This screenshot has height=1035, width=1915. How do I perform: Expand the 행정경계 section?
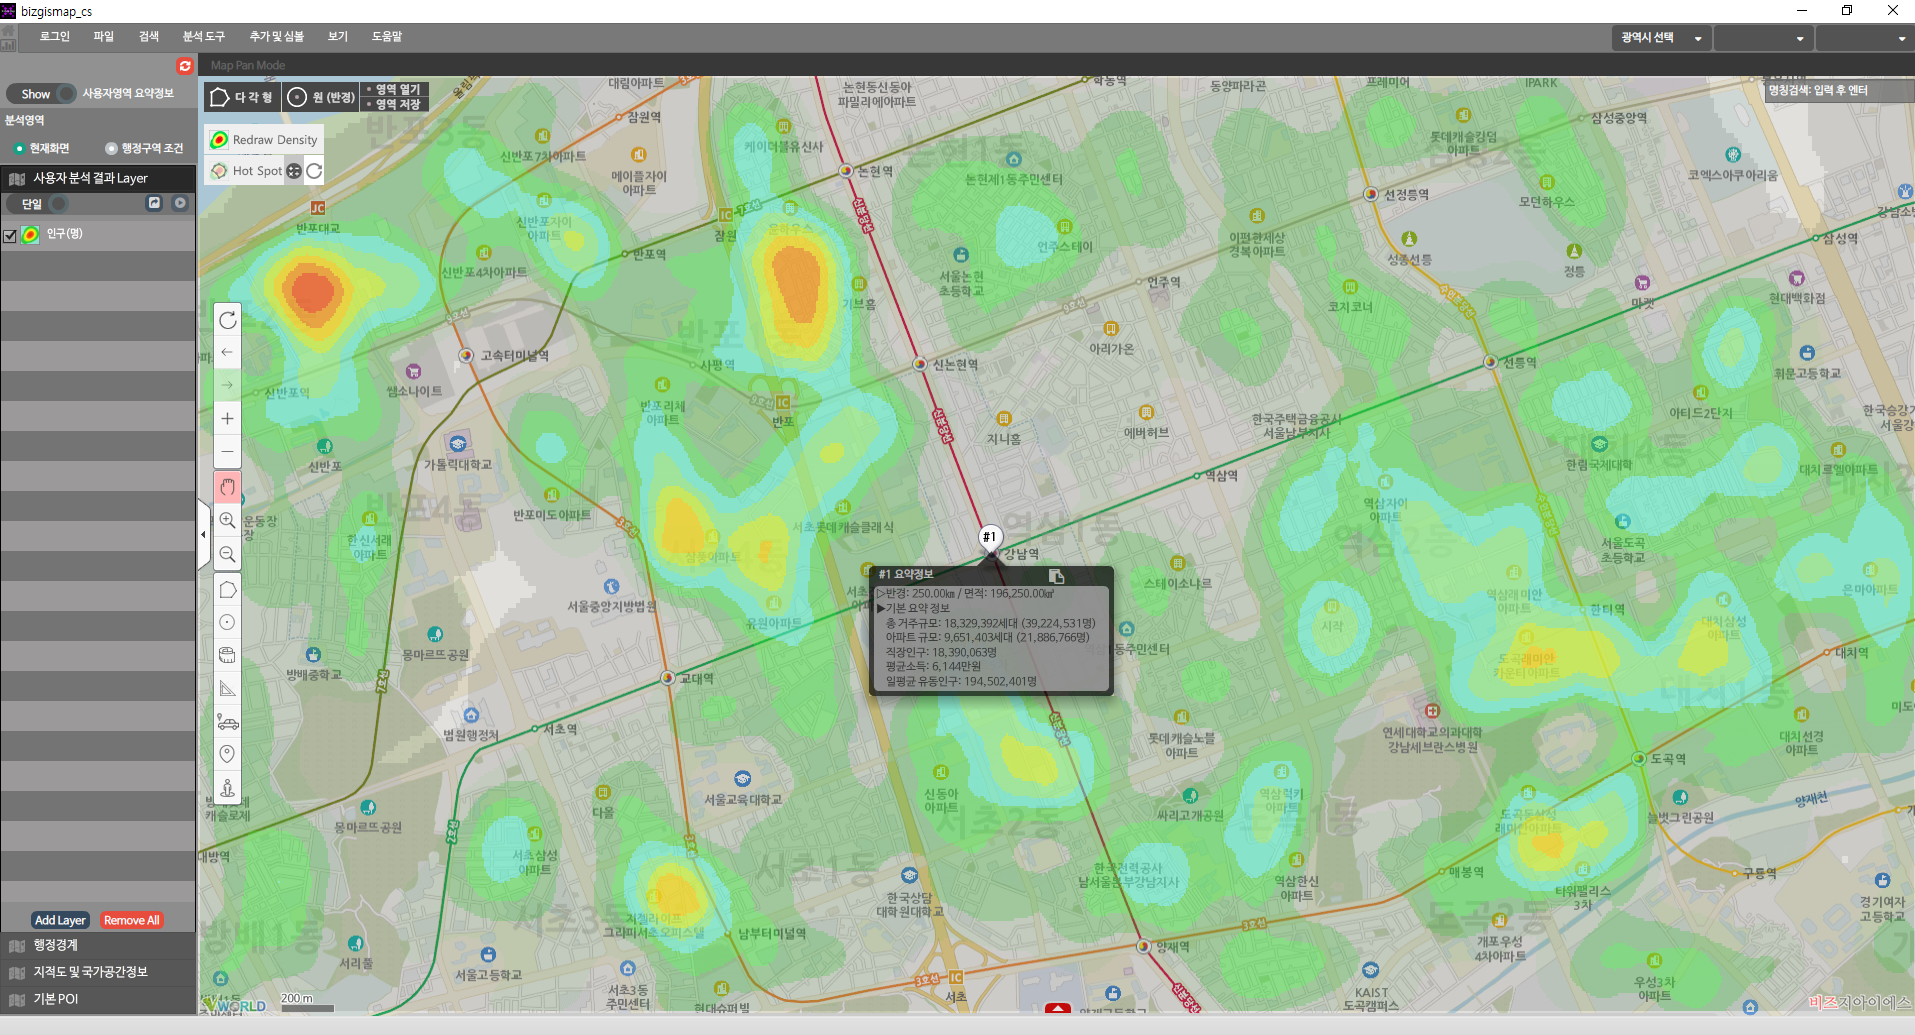(x=98, y=945)
